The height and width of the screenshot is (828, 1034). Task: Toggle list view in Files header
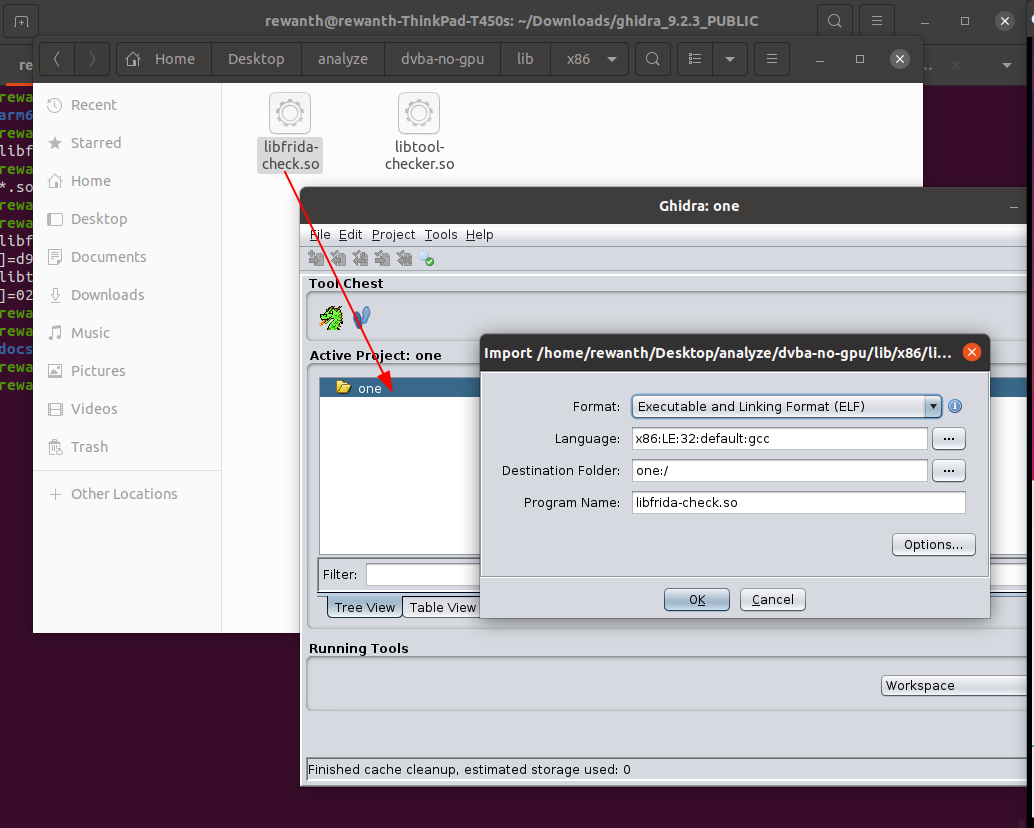[695, 59]
